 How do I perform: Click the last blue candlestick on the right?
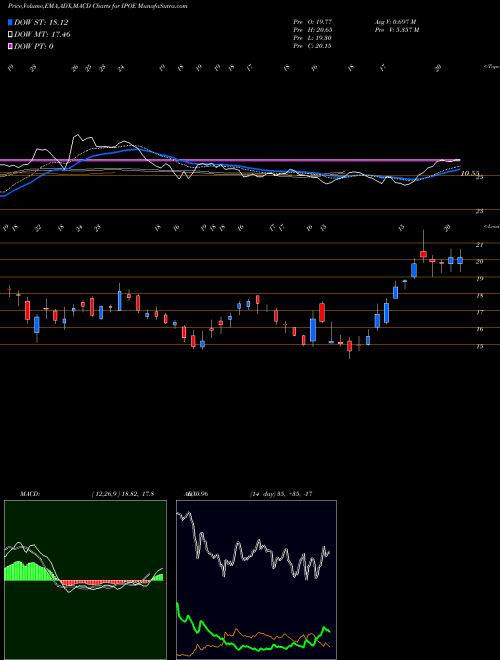pyautogui.click(x=460, y=261)
